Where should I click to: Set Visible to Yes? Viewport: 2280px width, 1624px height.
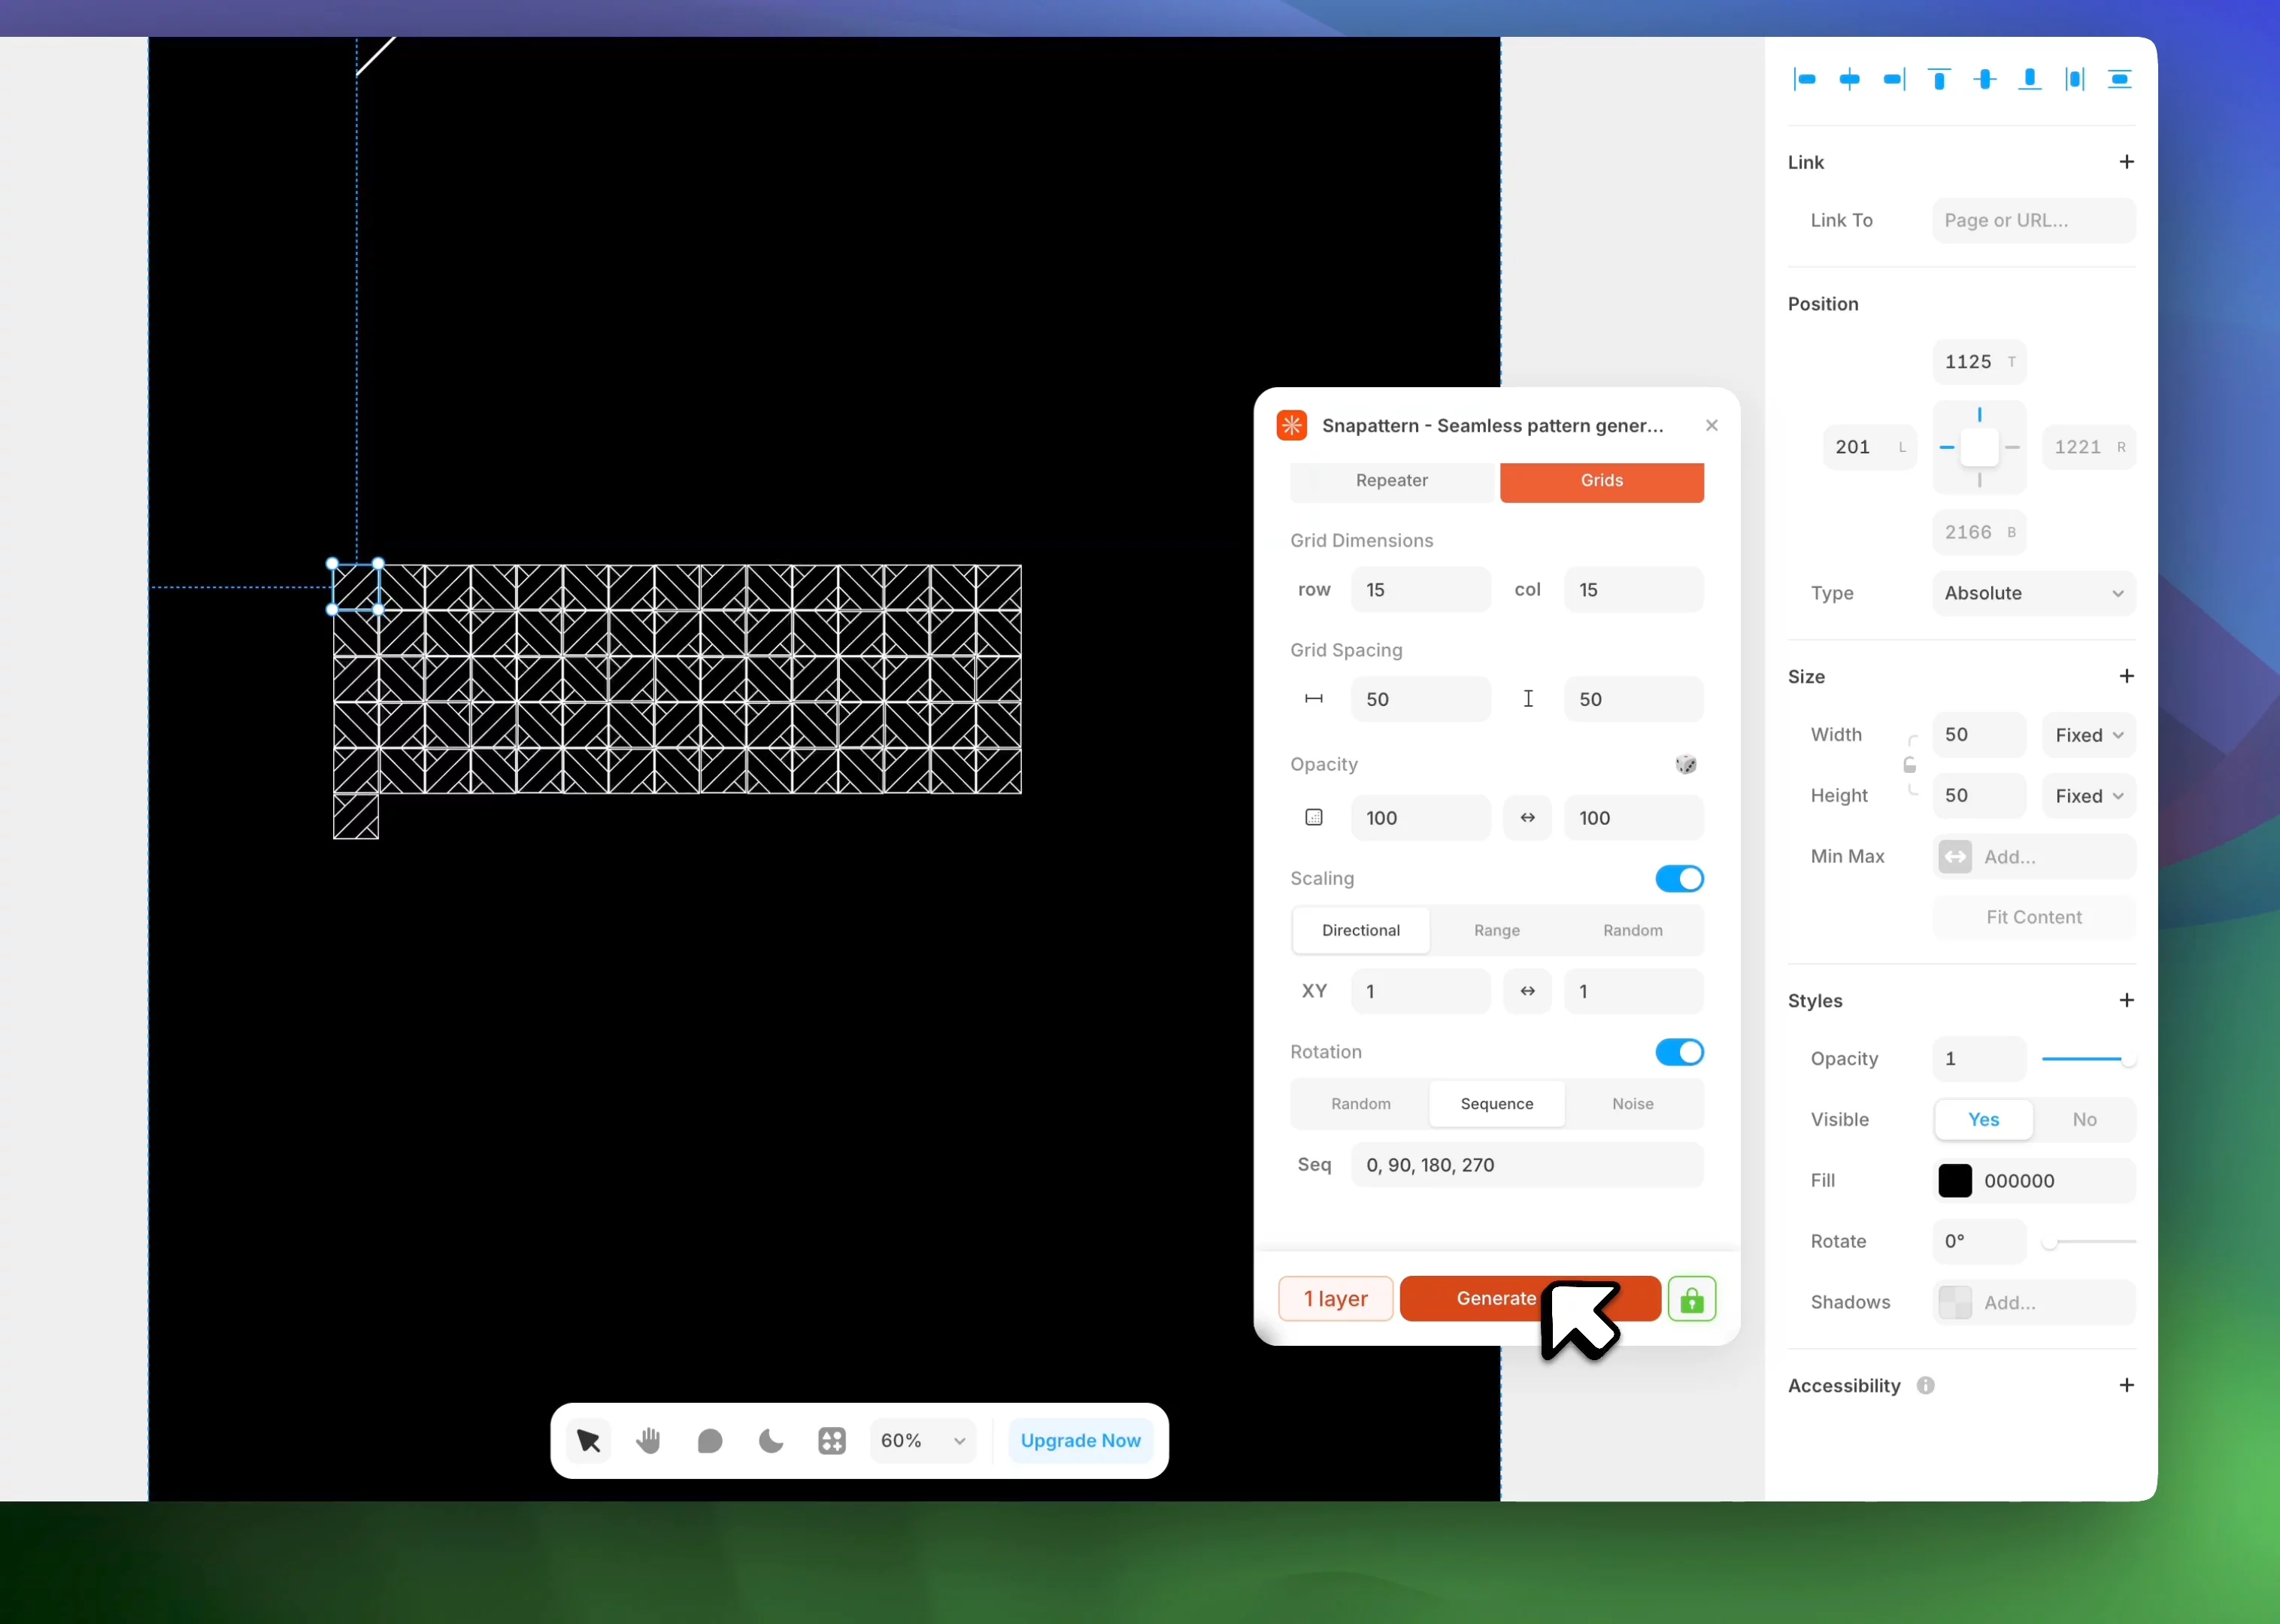pyautogui.click(x=1984, y=1119)
